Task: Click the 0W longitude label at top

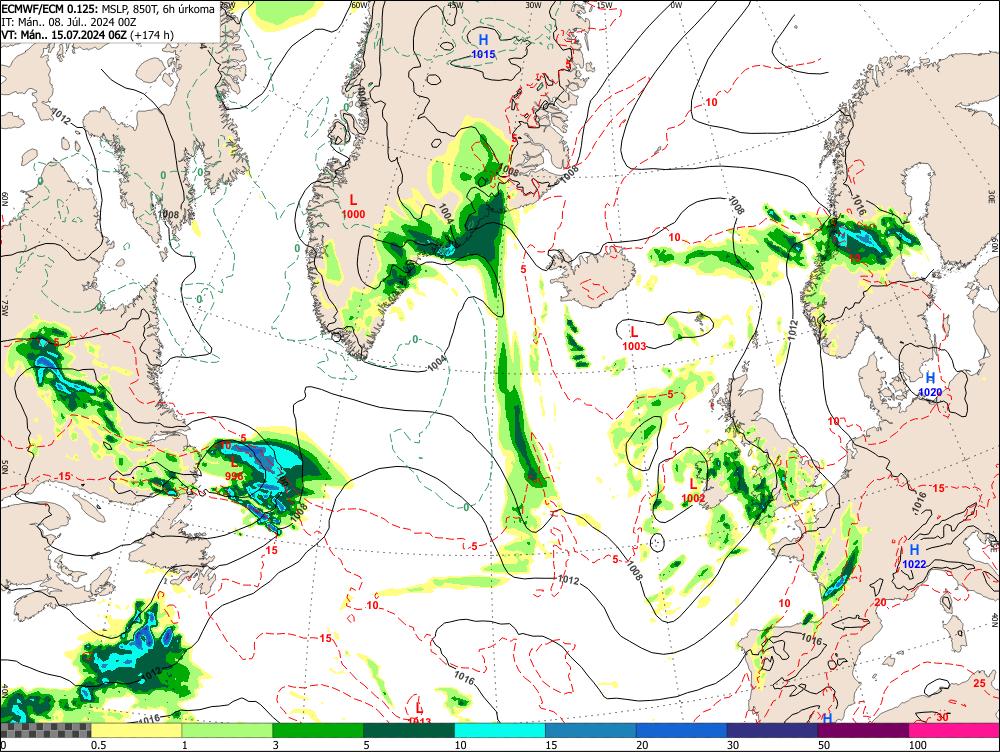Action: tap(676, 5)
